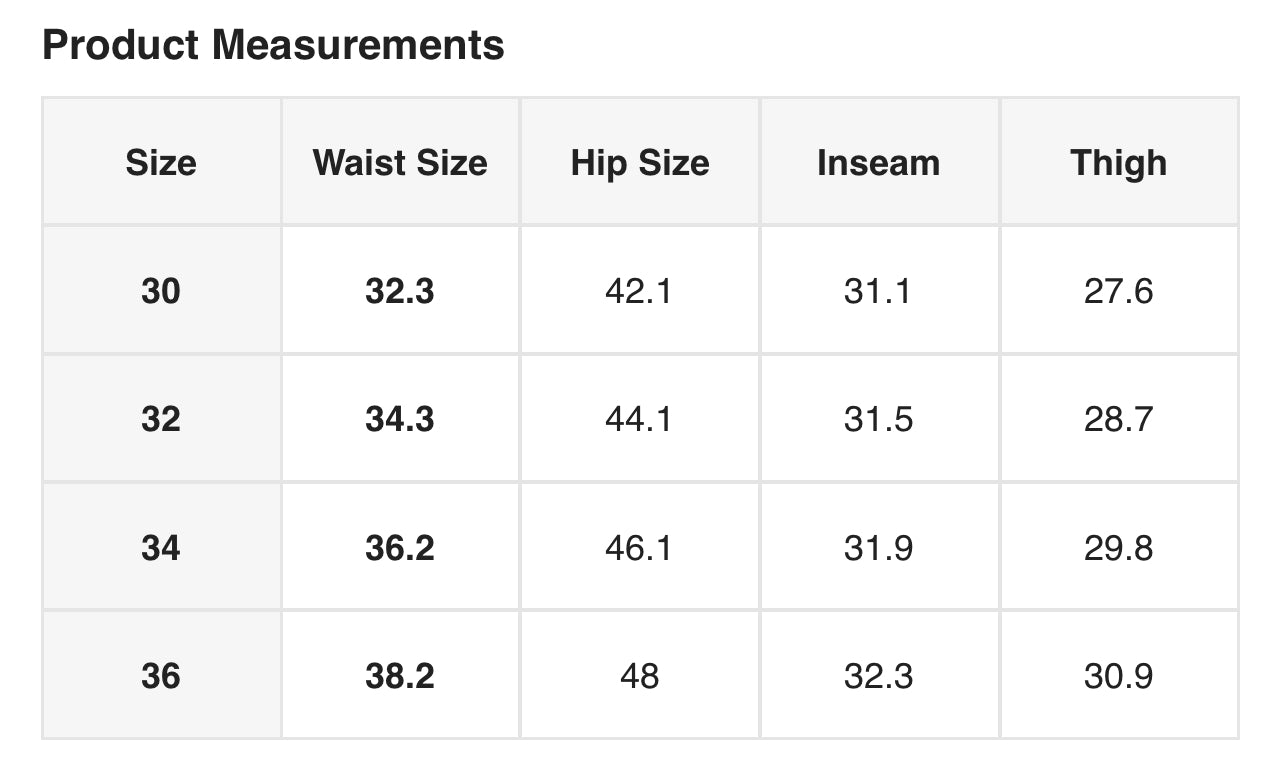Click hip value 46.1
This screenshot has width=1284, height=769.
coord(639,548)
